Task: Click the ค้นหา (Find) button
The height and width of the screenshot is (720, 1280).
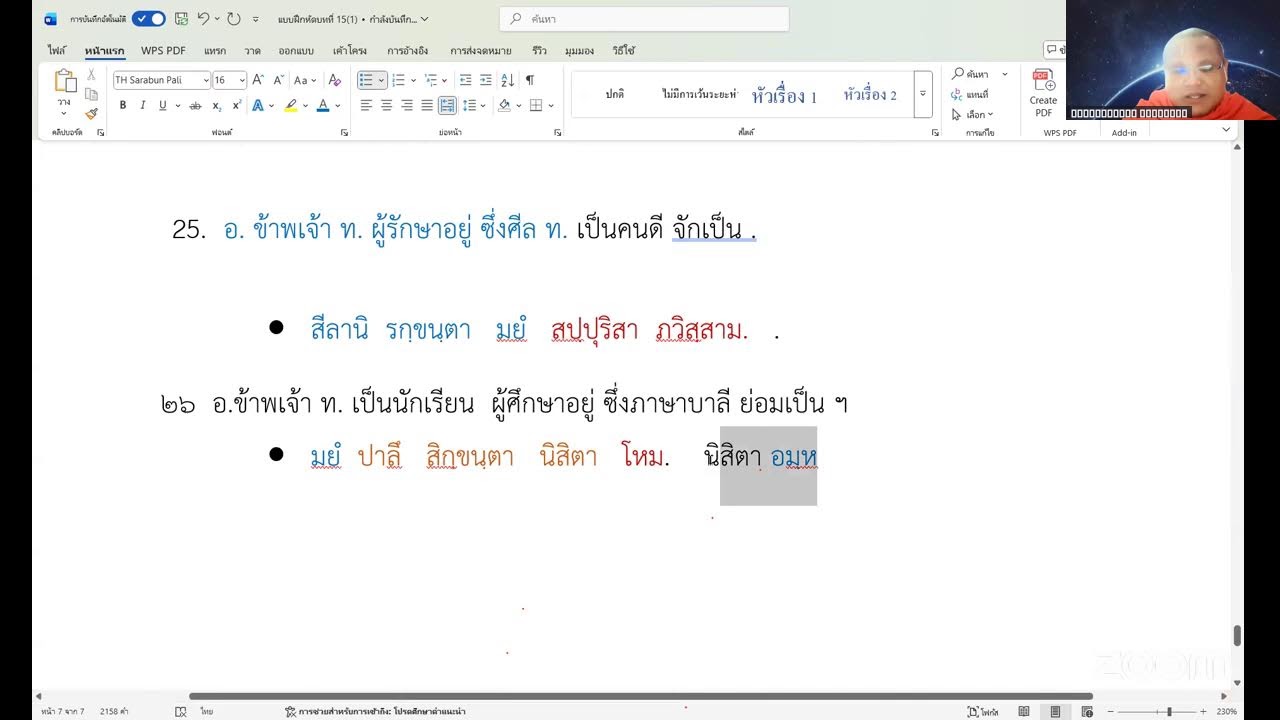Action: [970, 74]
